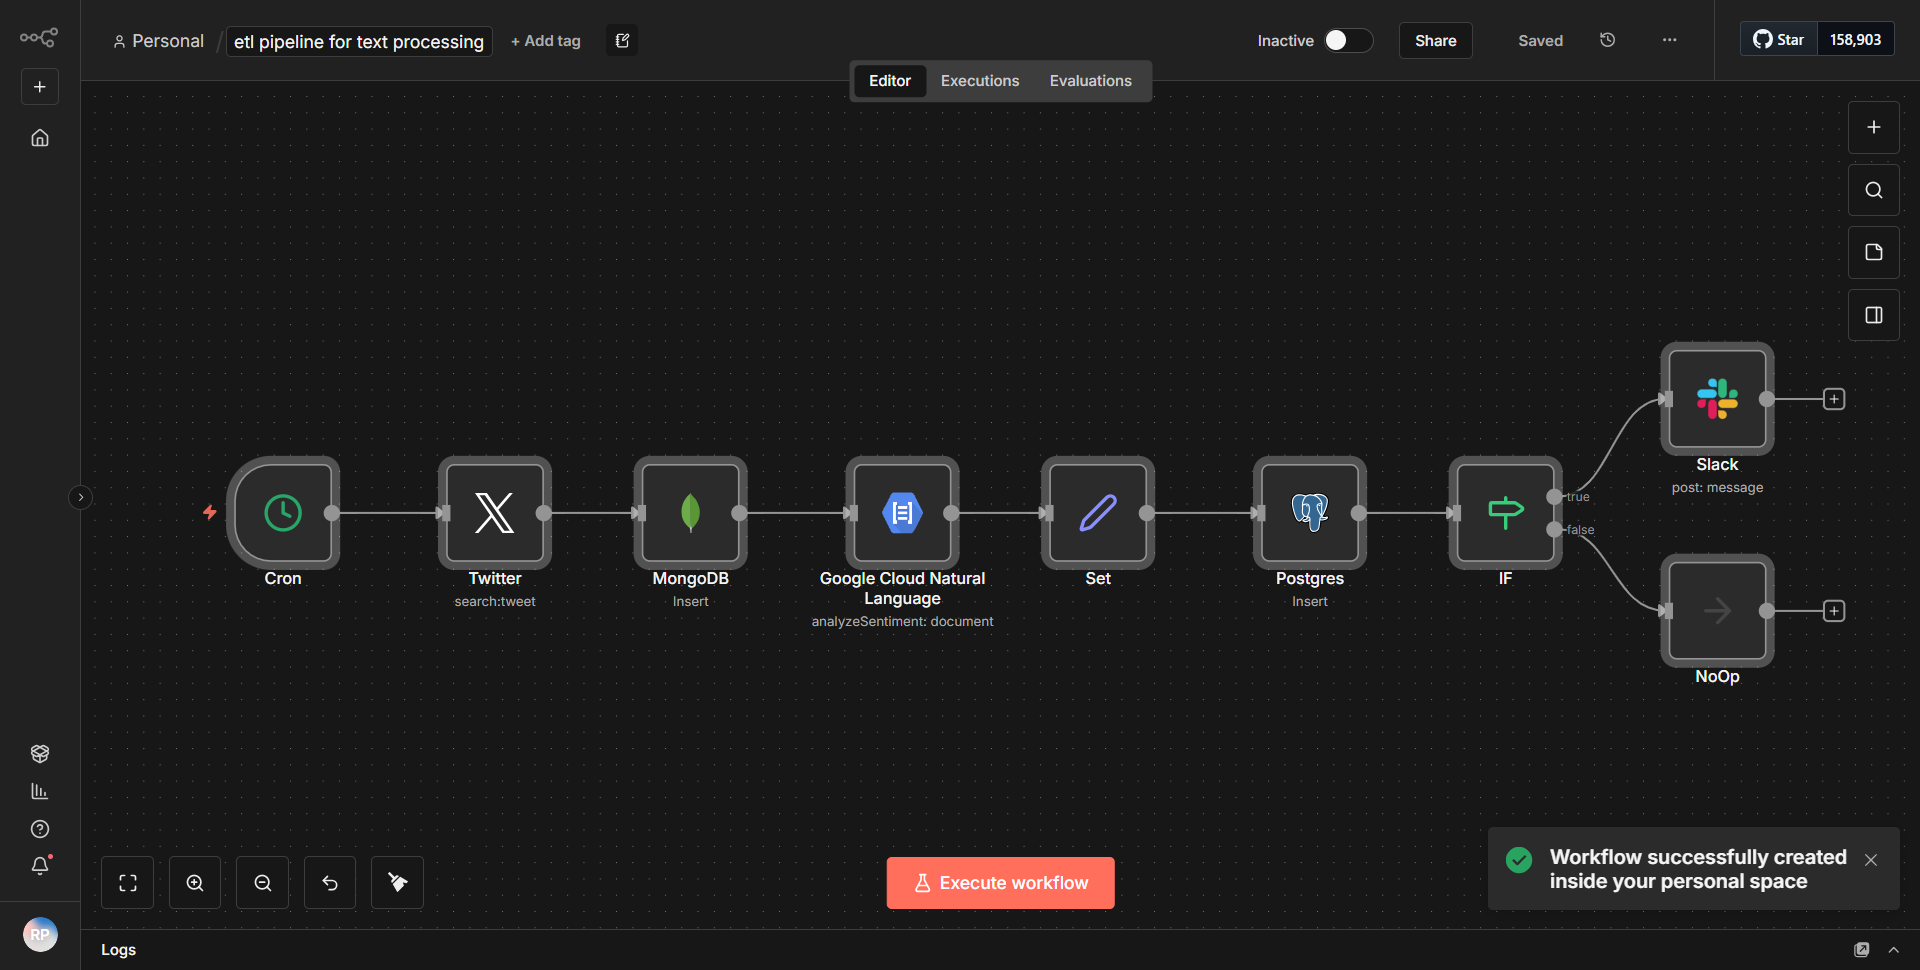Viewport: 1920px width, 970px height.
Task: Toggle the right side panel open
Action: coord(1873,314)
